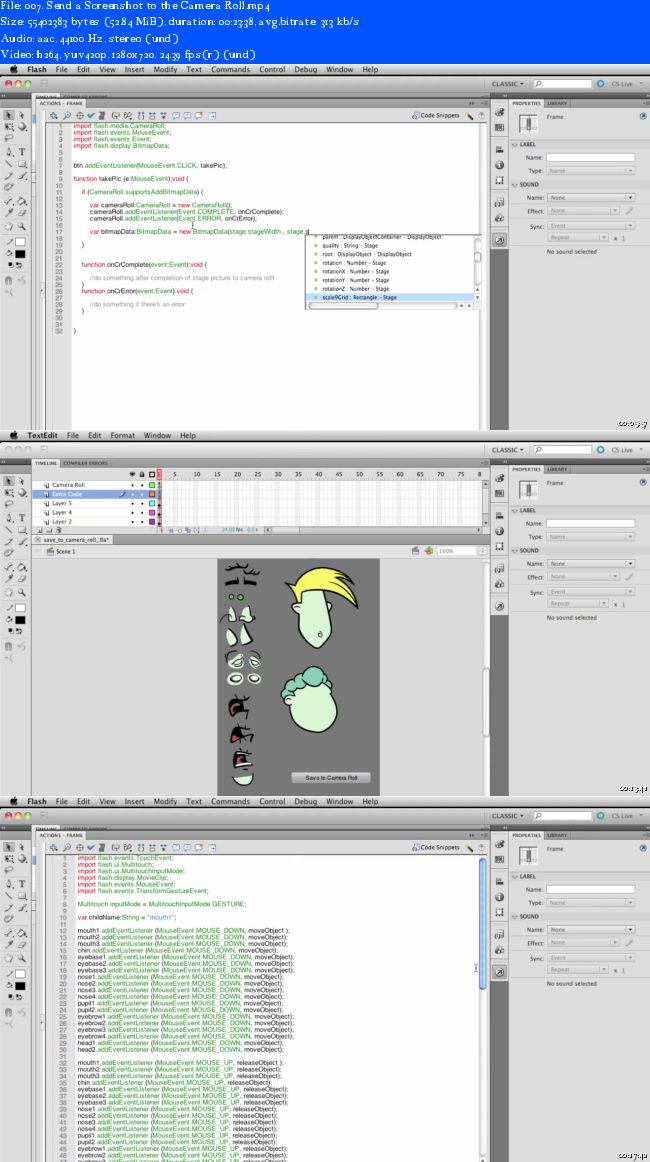The width and height of the screenshot is (650, 1162).
Task: Open the Format menu in the TextEdit menu bar
Action: click(x=123, y=436)
